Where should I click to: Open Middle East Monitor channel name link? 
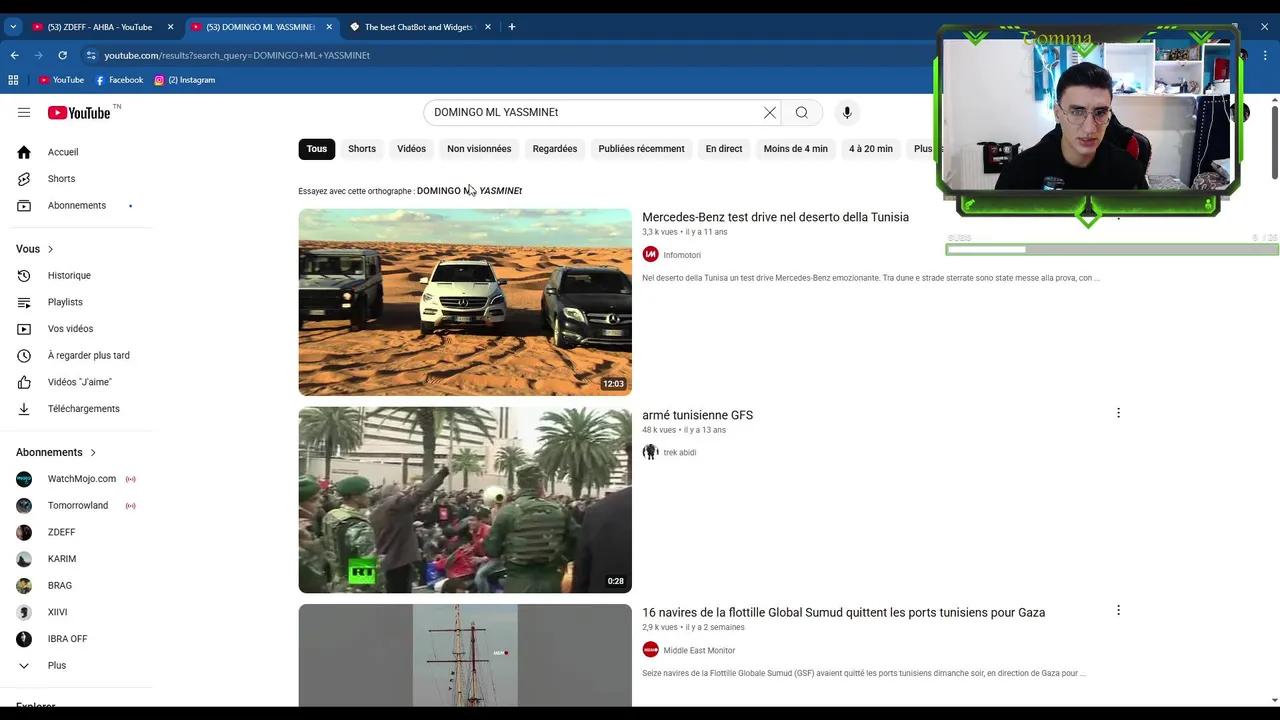(x=699, y=651)
